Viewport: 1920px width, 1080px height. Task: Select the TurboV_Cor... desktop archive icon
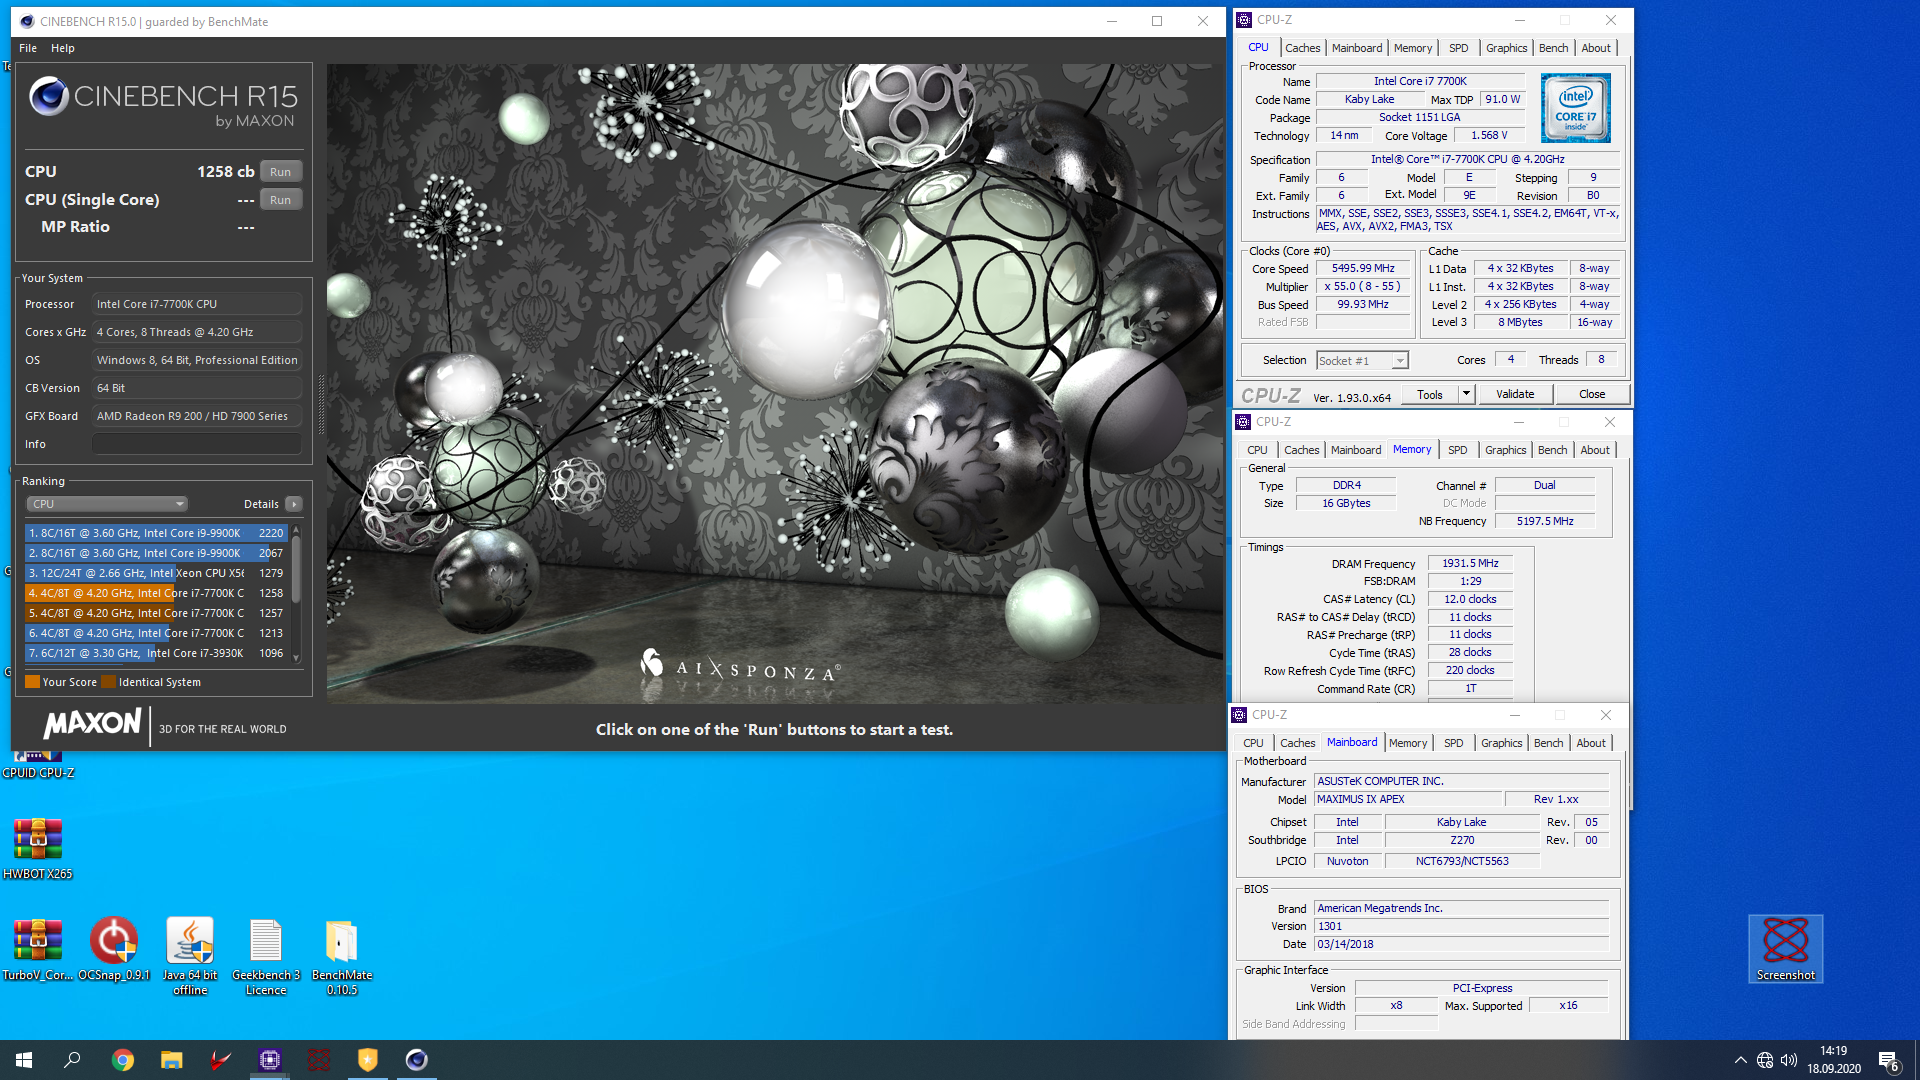coord(38,949)
